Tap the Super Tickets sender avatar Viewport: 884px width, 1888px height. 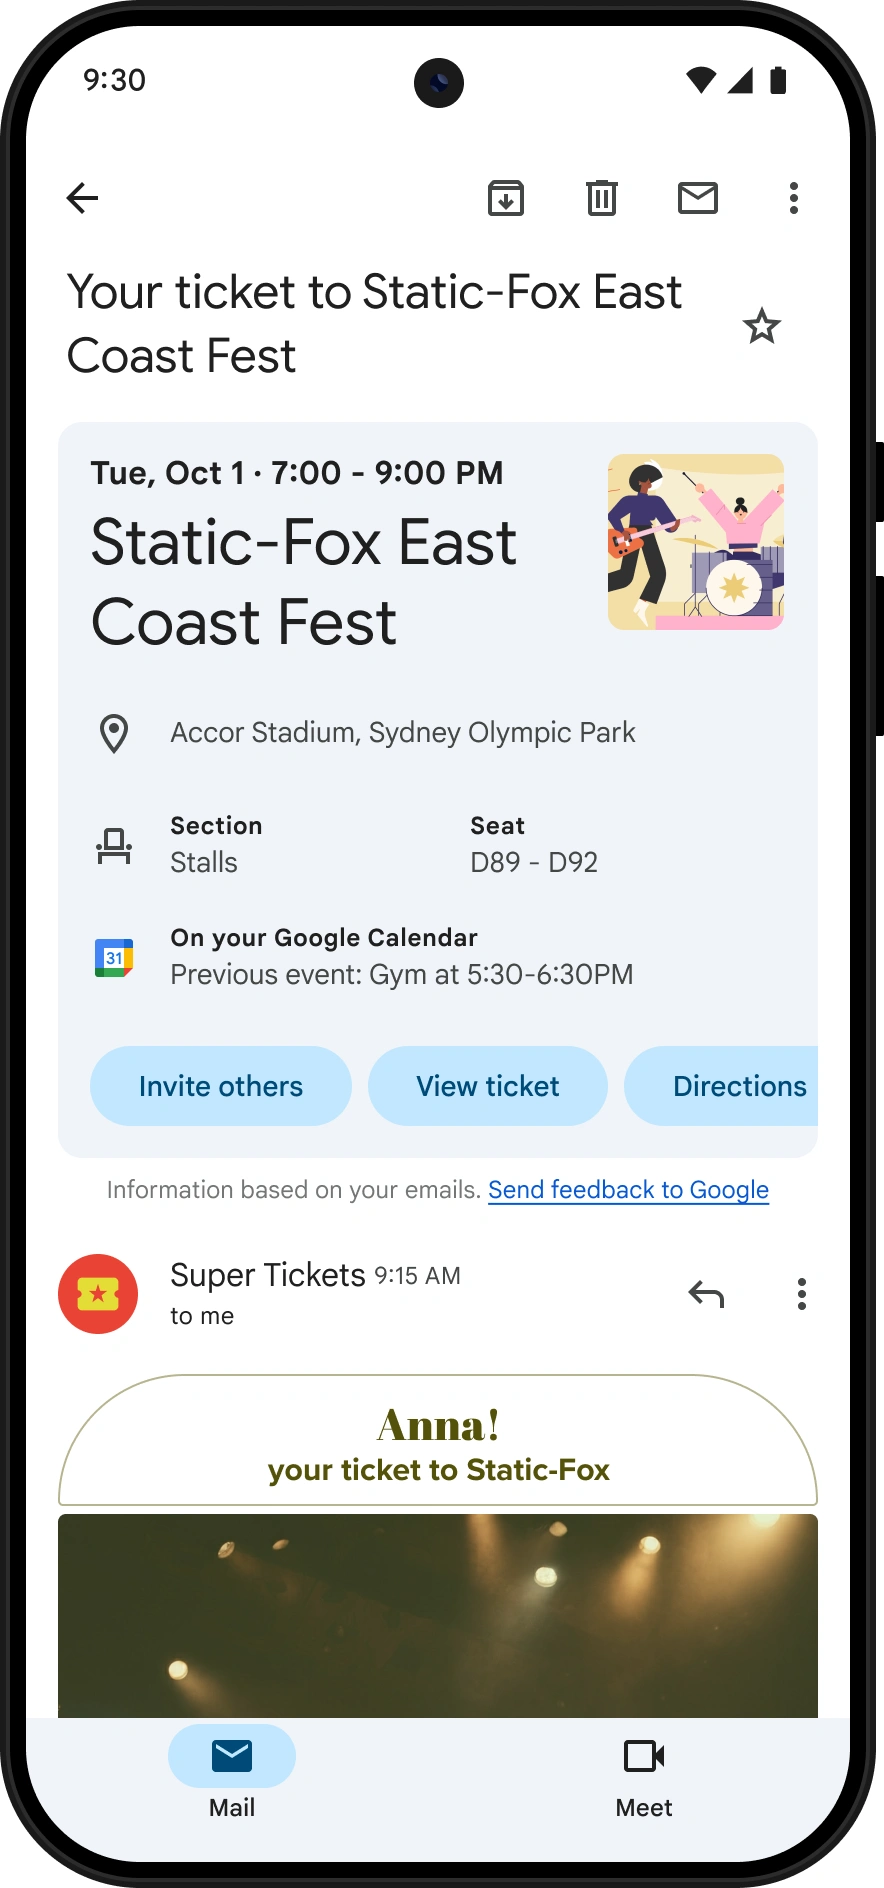tap(98, 1294)
